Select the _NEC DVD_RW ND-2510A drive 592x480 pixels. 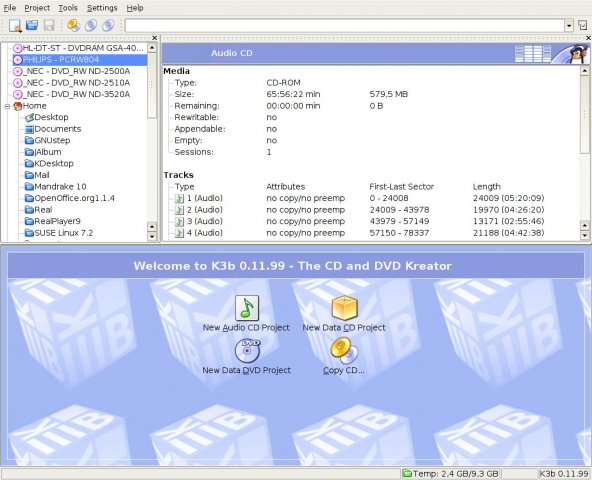[x=72, y=83]
